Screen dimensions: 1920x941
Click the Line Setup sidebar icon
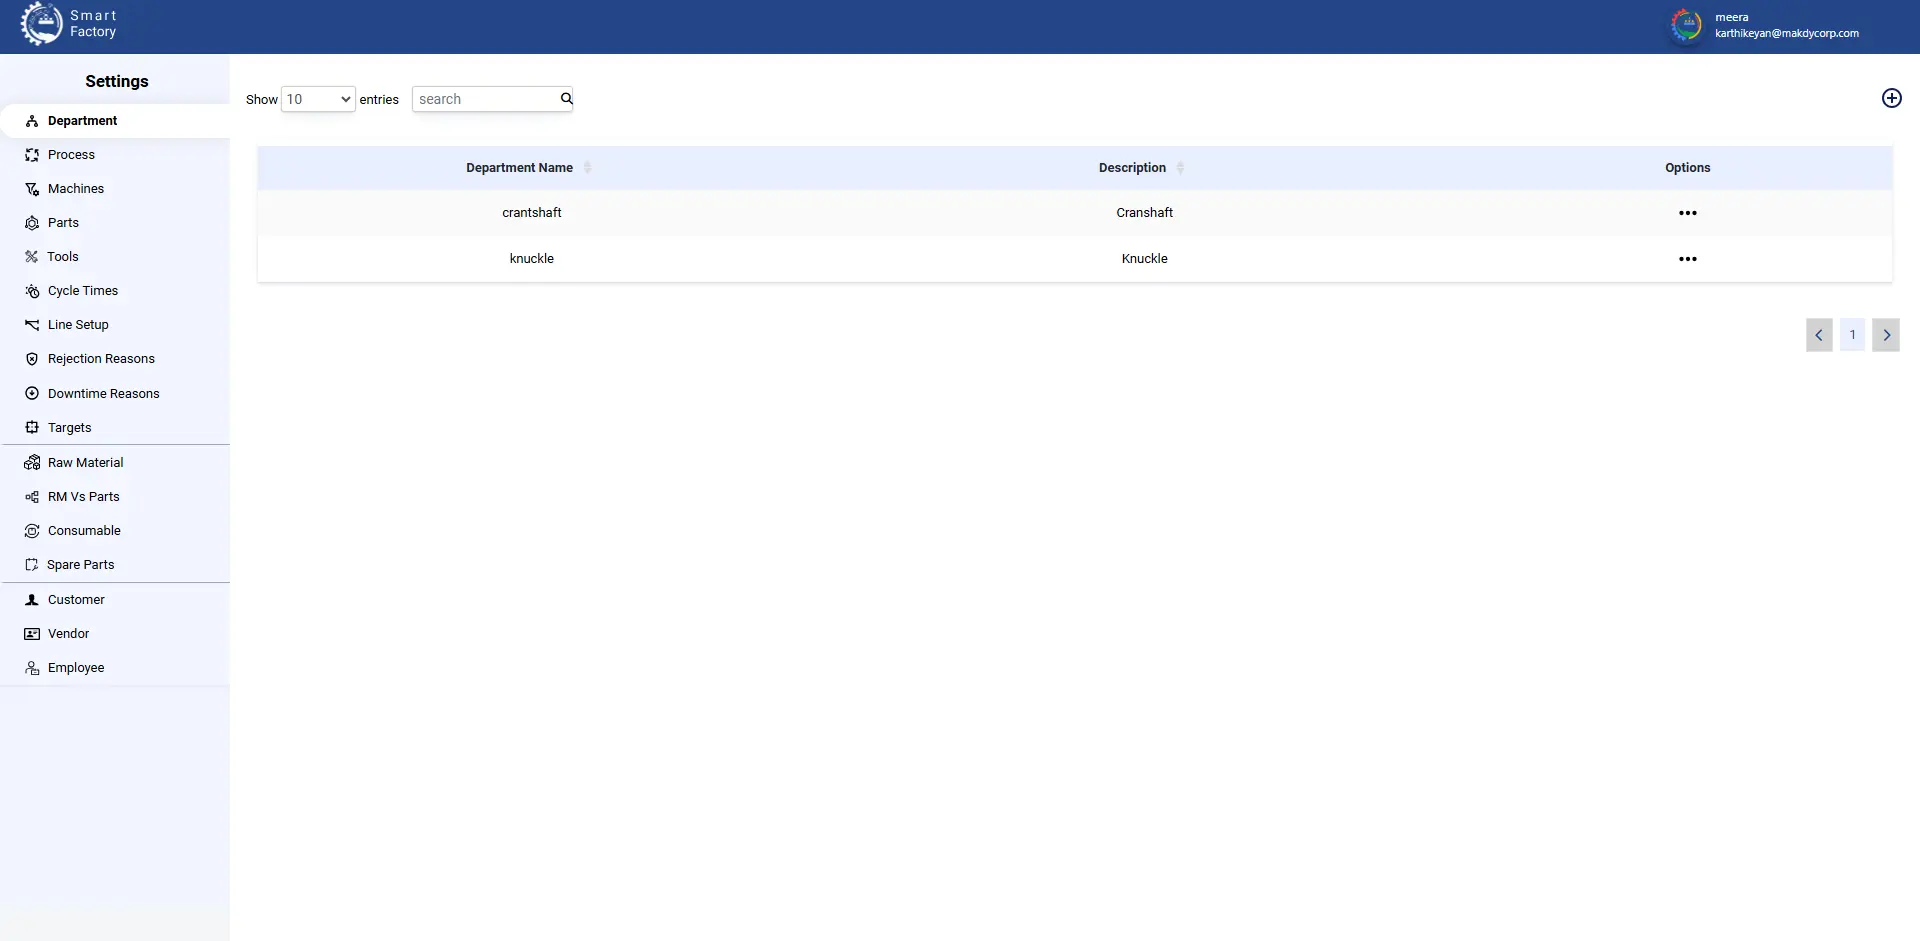[32, 325]
